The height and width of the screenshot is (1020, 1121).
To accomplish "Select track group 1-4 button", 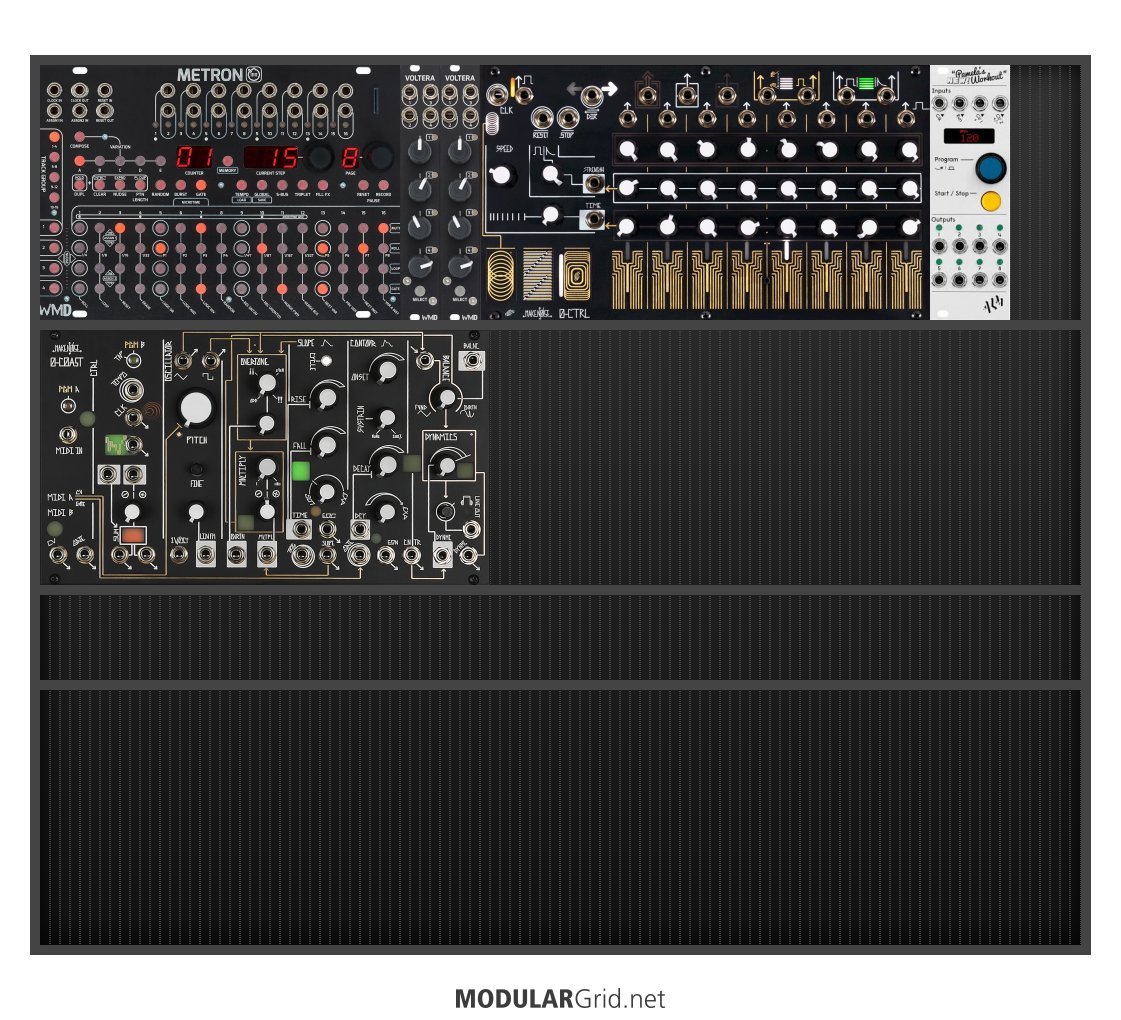I will point(54,137).
